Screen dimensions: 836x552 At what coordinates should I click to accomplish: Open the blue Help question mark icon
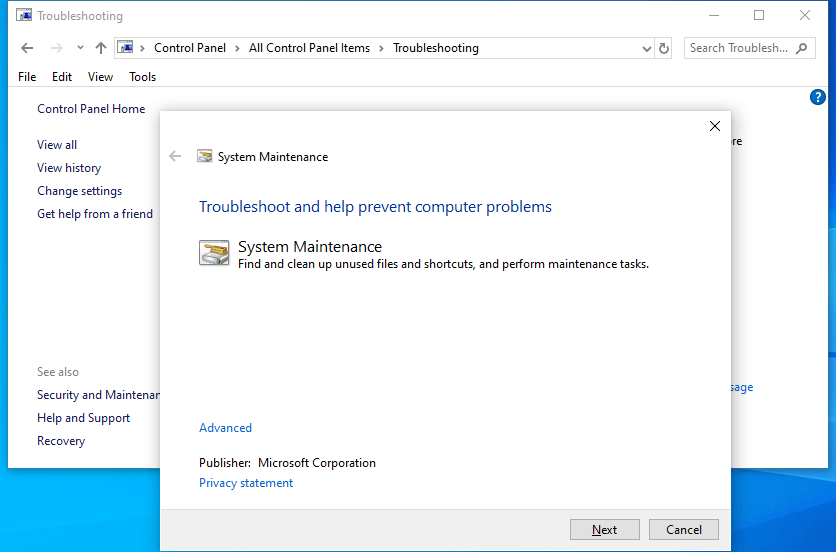tap(817, 97)
